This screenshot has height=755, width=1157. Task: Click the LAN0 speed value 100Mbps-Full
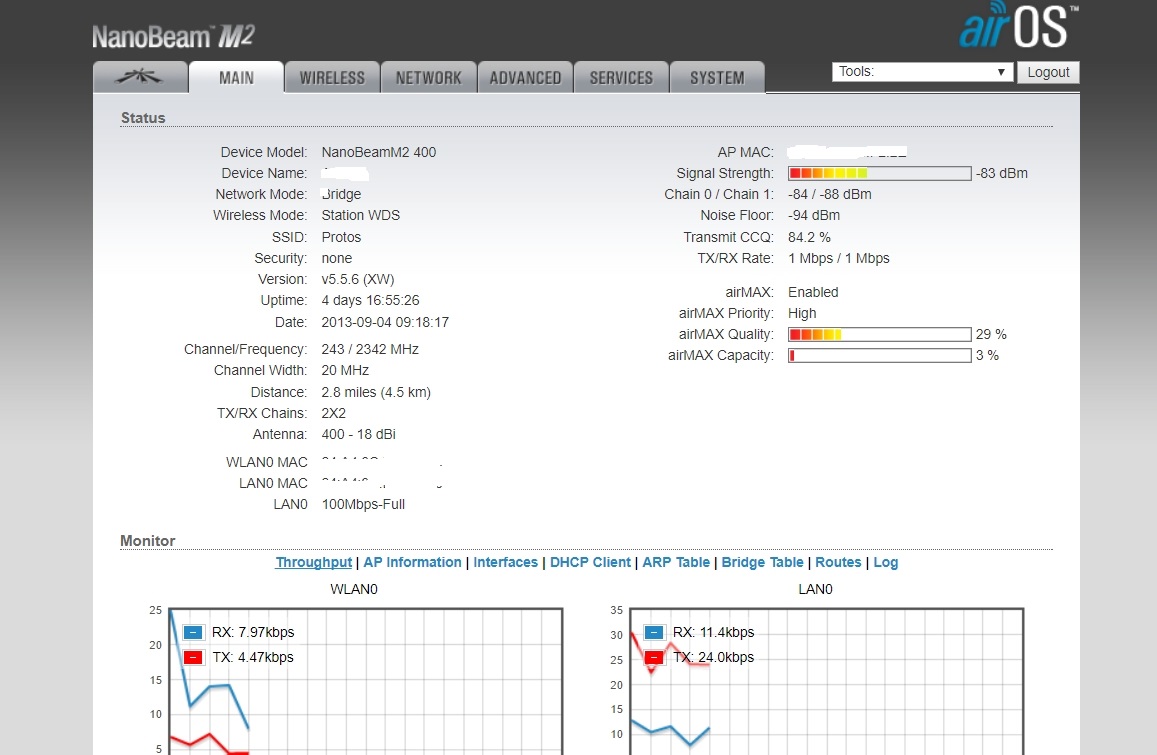[363, 504]
